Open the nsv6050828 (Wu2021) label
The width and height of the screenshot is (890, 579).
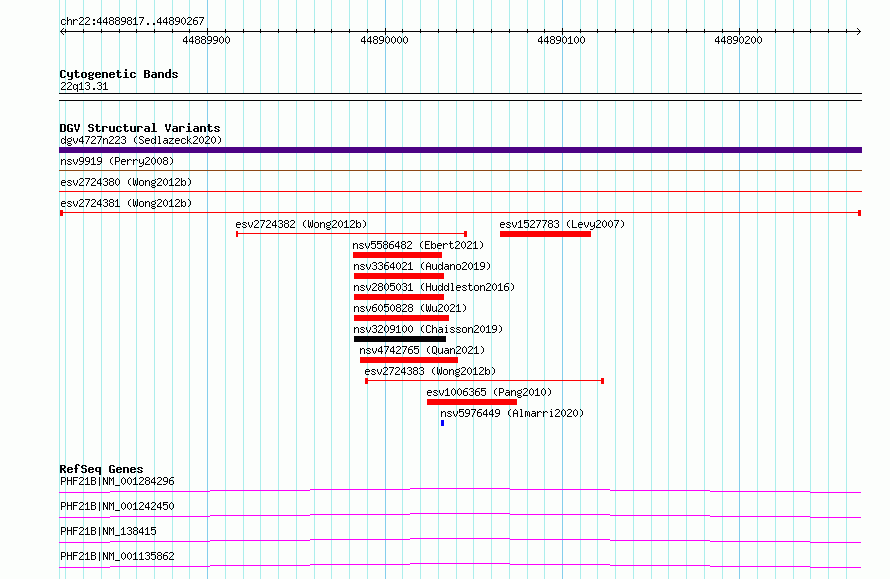[410, 308]
